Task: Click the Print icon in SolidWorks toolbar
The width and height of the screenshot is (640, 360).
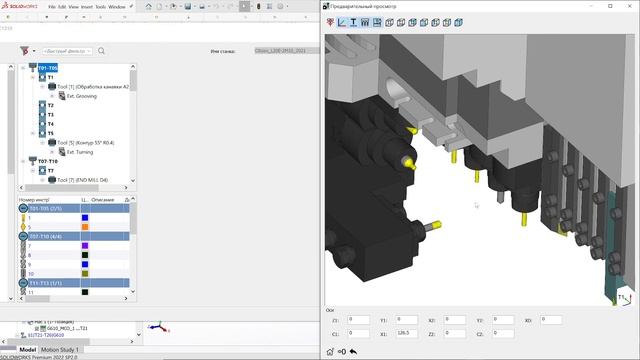Action: 202,7
